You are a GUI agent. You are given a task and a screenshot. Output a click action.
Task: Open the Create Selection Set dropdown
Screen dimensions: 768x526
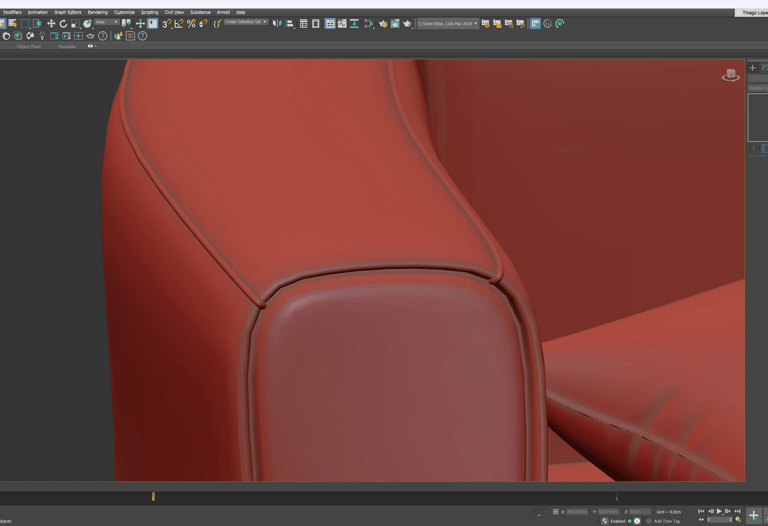tap(246, 22)
